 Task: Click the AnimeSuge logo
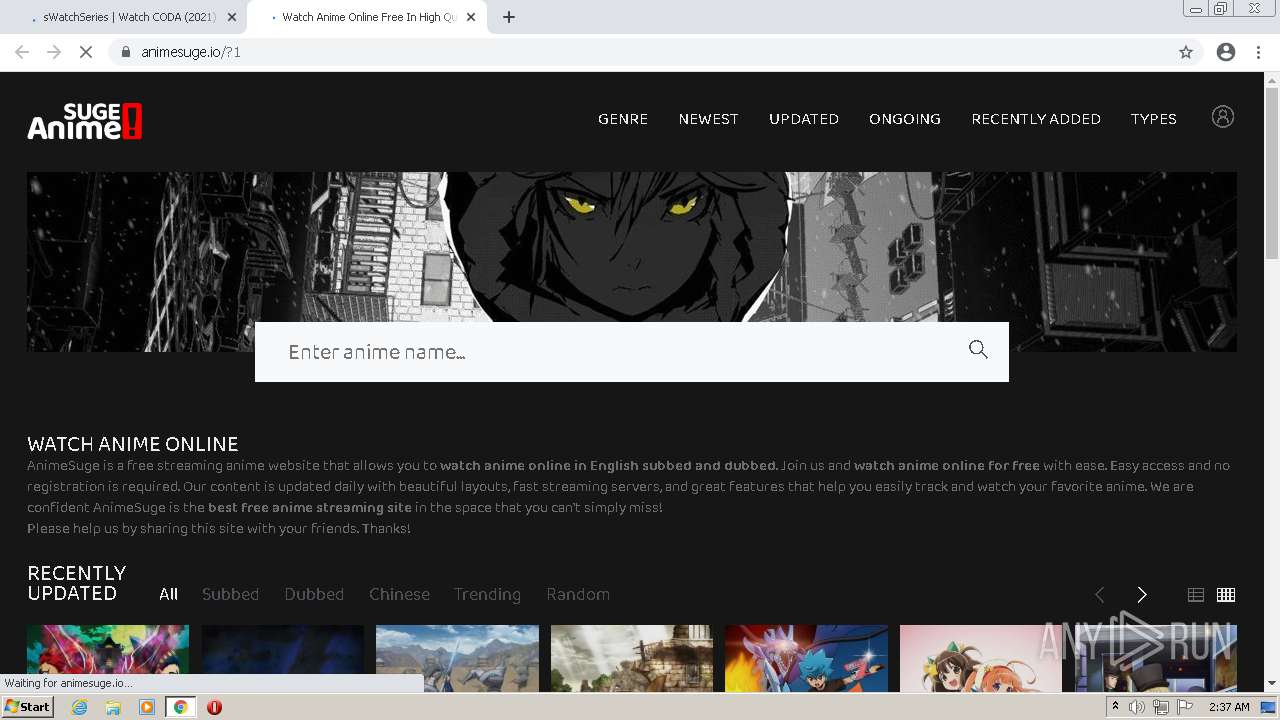point(84,121)
